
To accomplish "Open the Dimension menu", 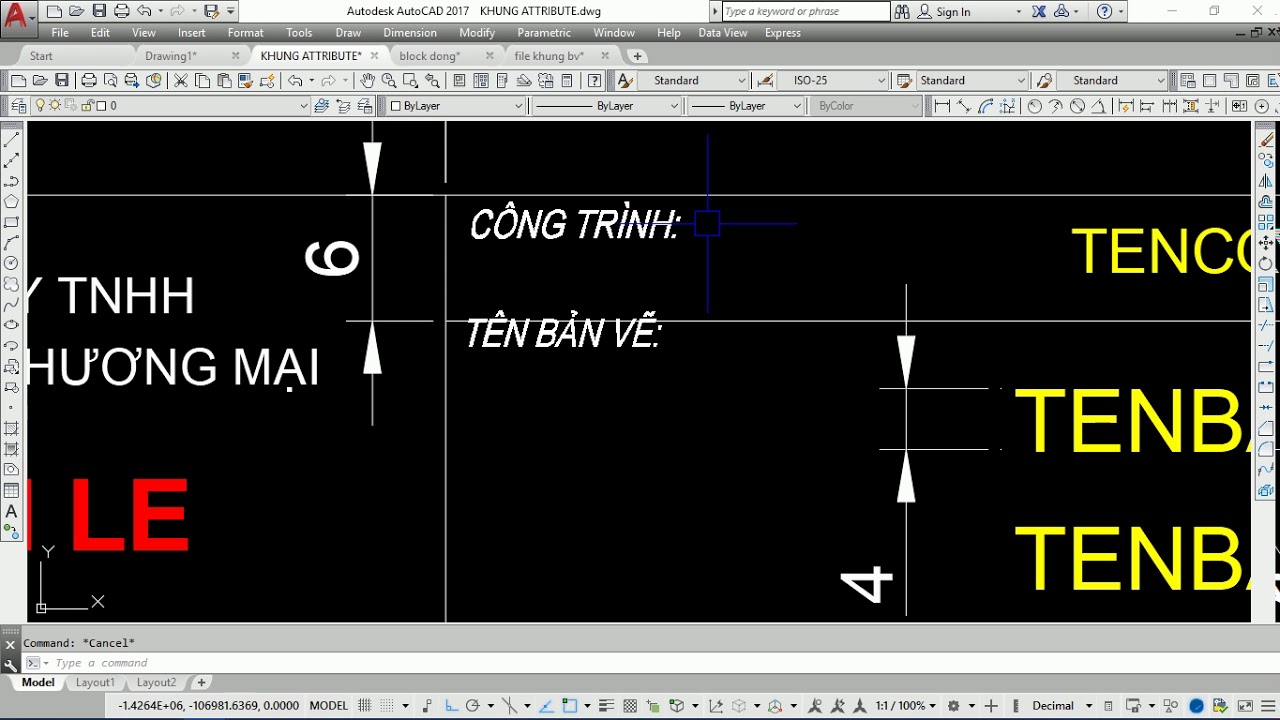I will (410, 33).
